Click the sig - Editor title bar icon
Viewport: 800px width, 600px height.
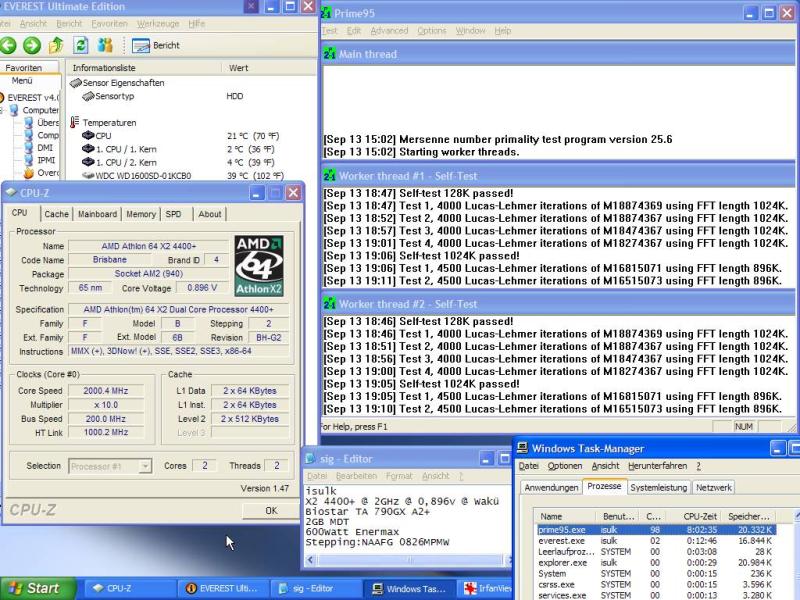(310, 459)
